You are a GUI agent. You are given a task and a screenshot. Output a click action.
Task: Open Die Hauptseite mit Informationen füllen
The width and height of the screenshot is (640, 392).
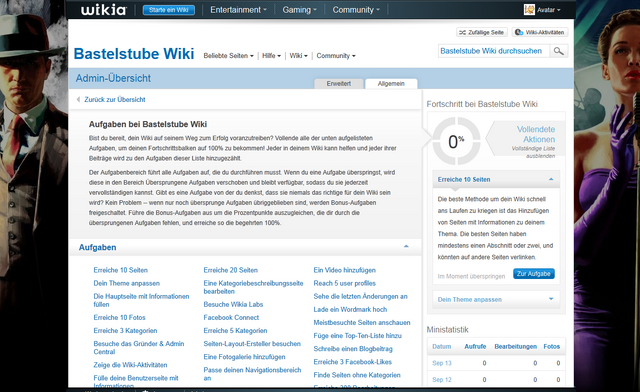tap(141, 300)
